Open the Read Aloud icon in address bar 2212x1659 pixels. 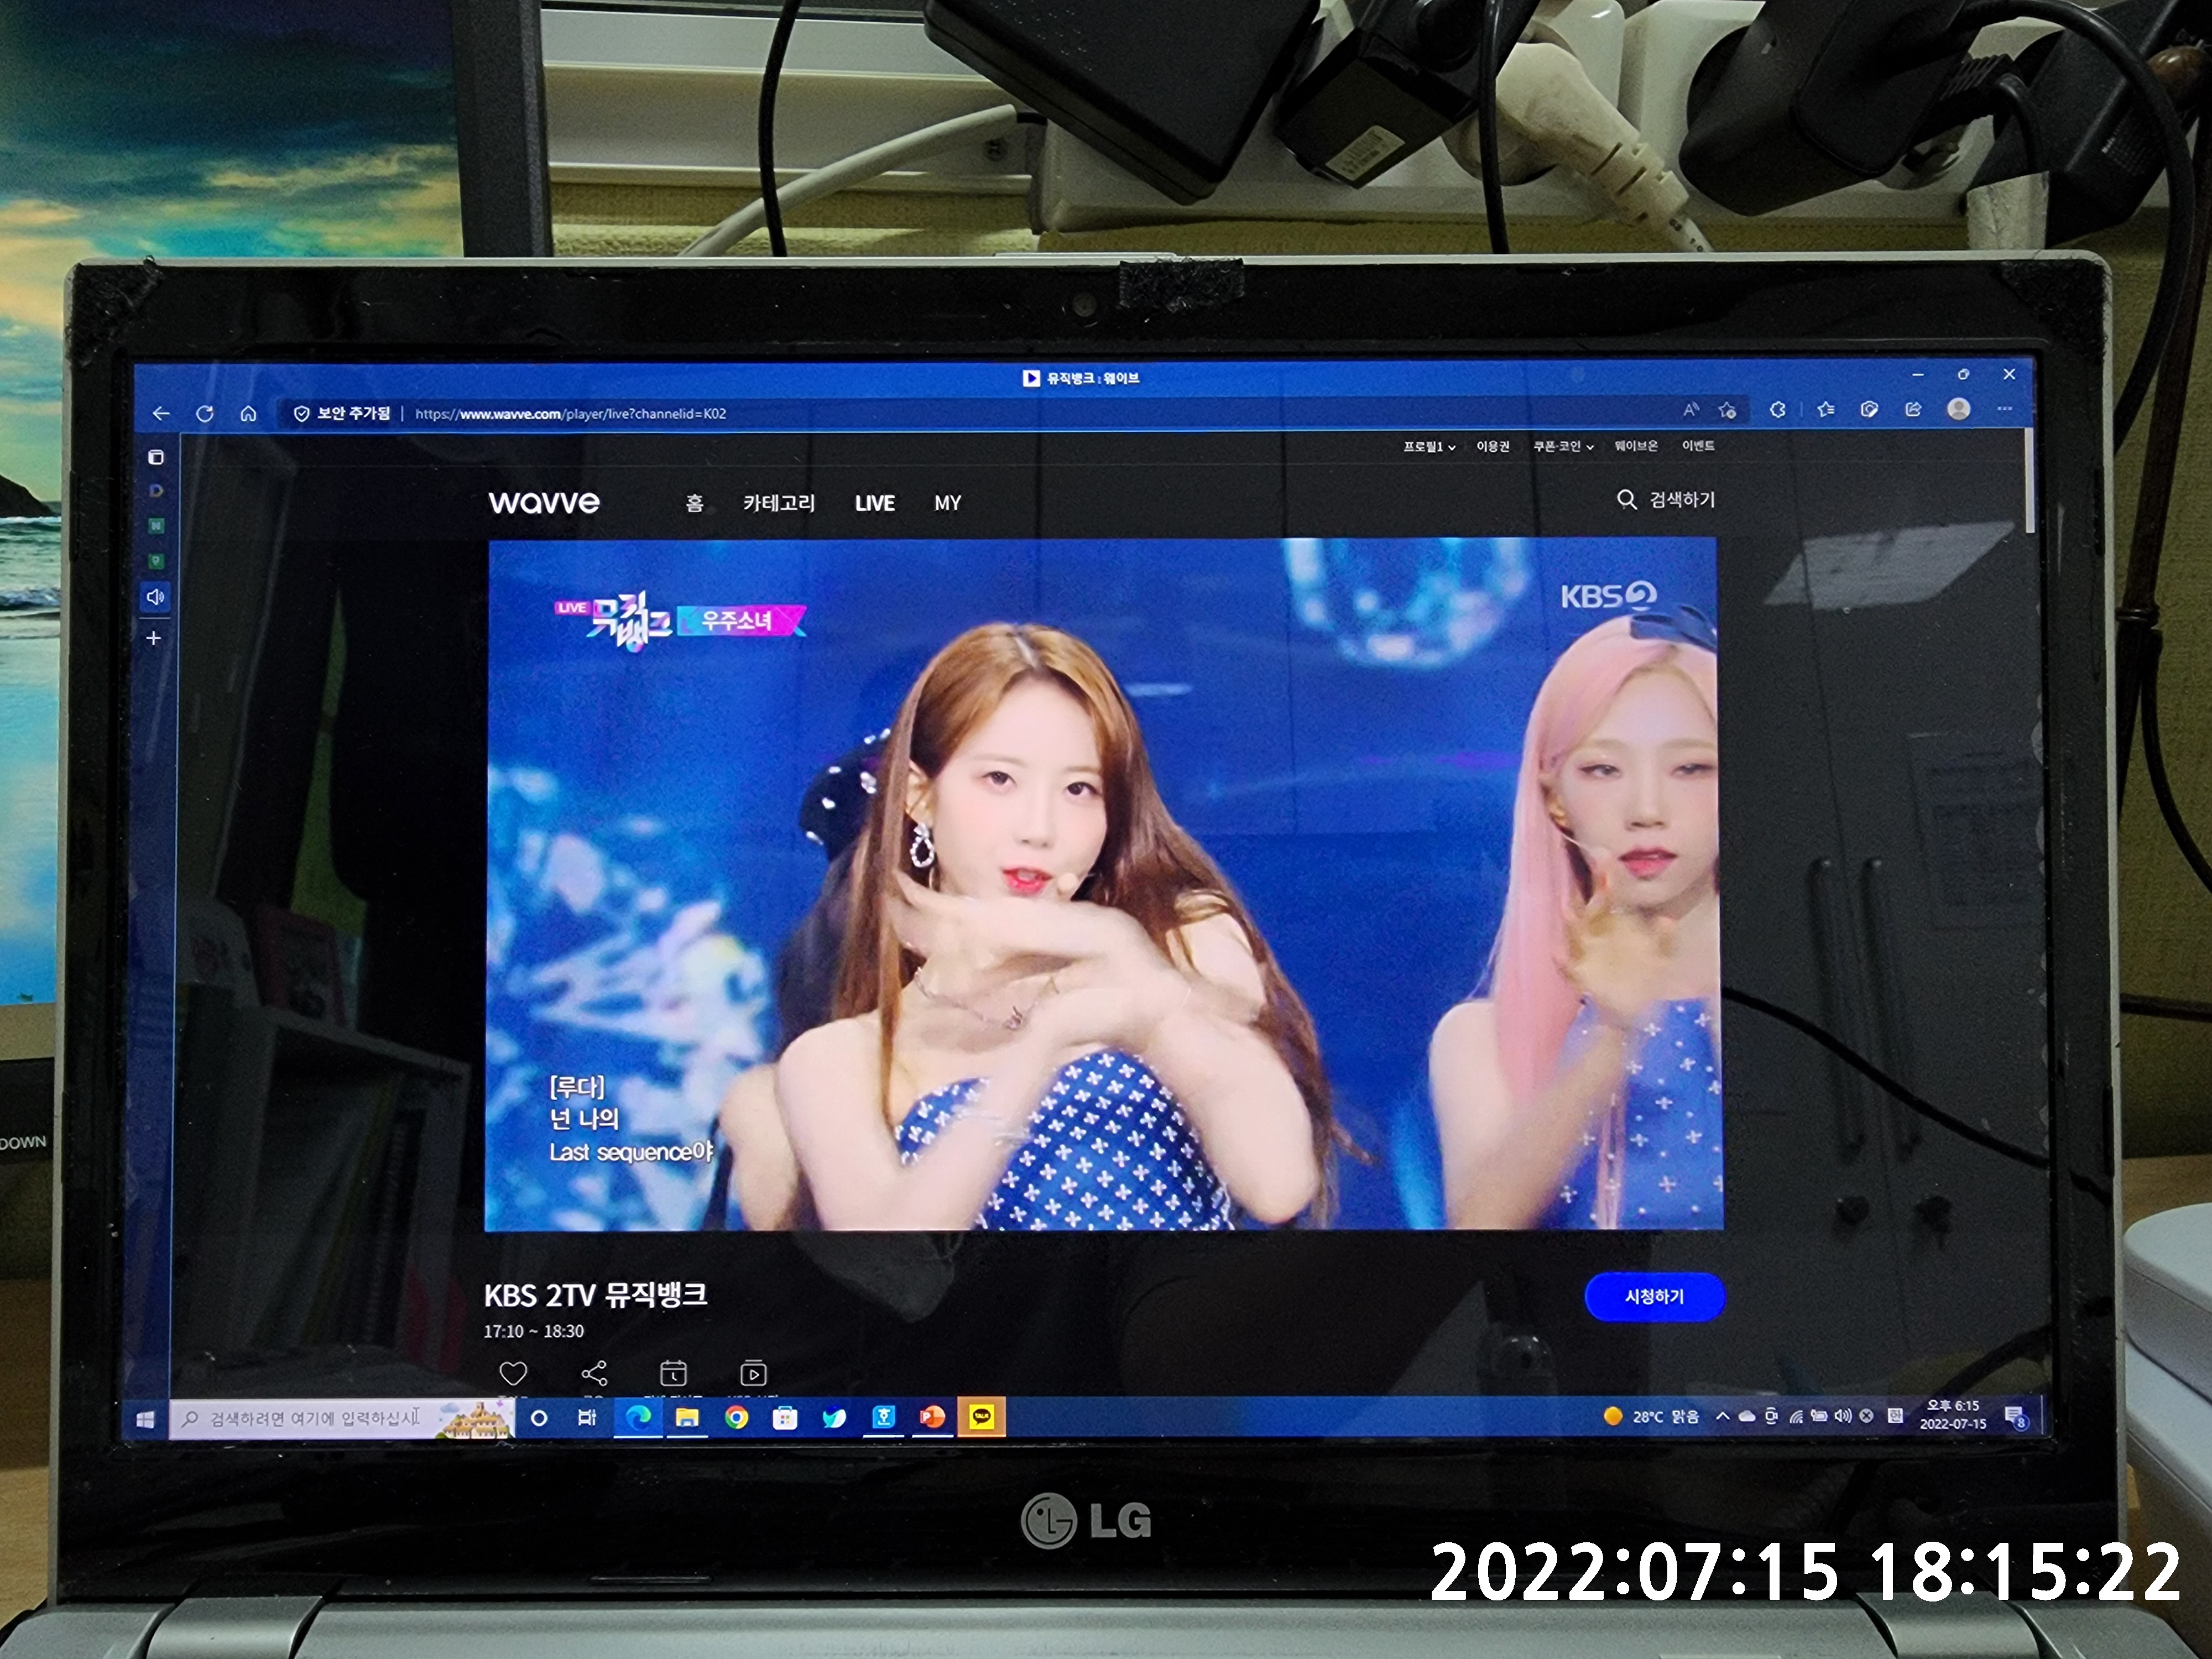[x=1690, y=410]
